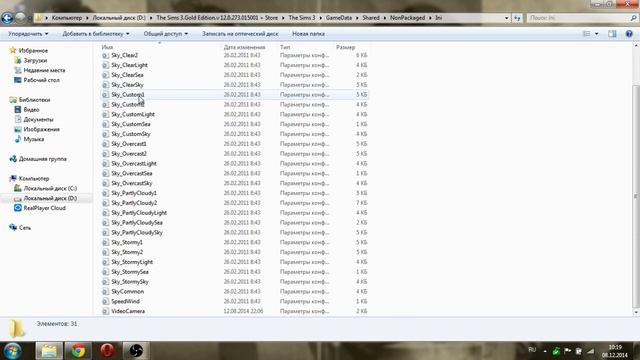Refresh the folder with address bar refresh icon
The image size is (640, 360).
[517, 18]
